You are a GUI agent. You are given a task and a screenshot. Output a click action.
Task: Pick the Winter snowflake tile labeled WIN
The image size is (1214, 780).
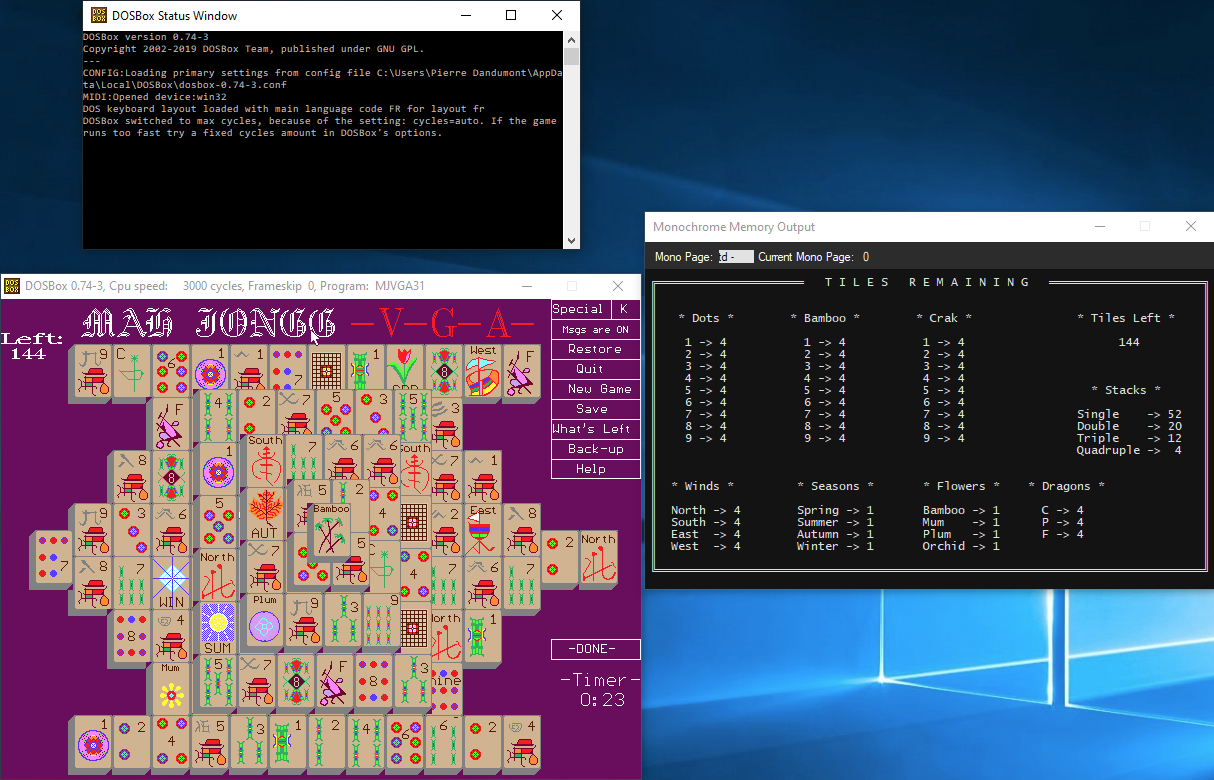[x=172, y=583]
